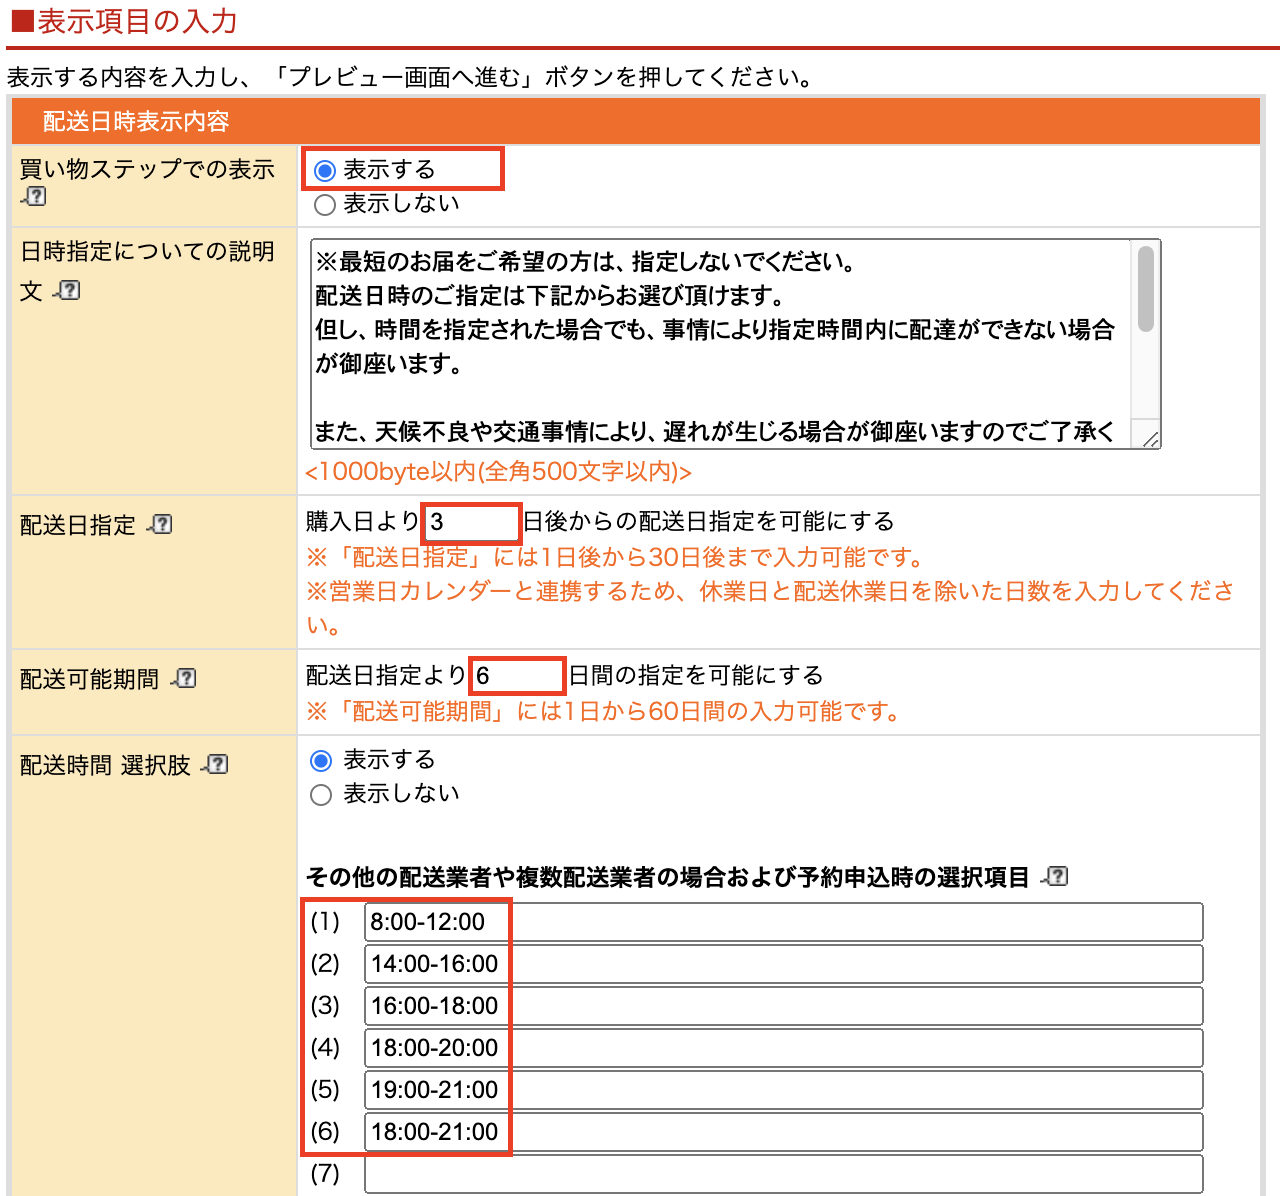Click the 配送日時表示内容 section header
Viewport: 1280px width, 1196px height.
tap(635, 121)
